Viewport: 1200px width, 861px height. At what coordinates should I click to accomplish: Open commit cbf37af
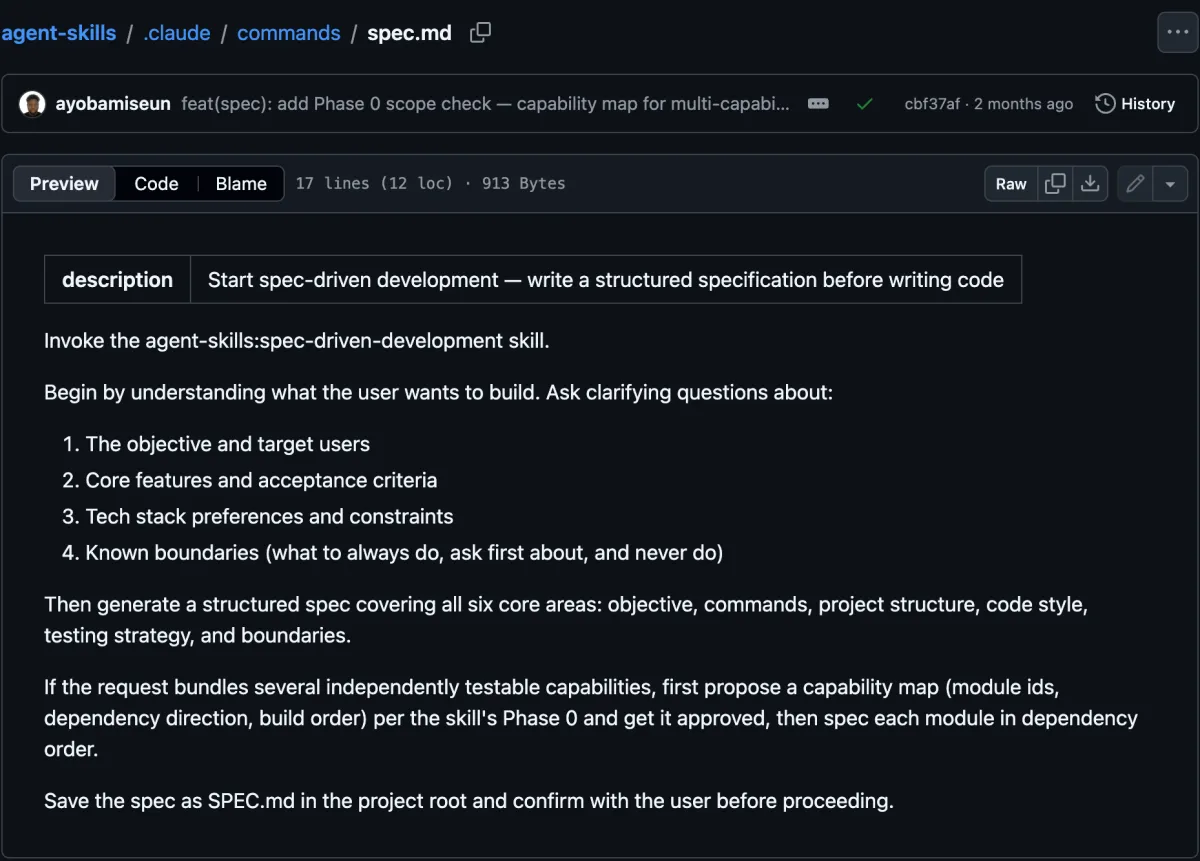[932, 104]
